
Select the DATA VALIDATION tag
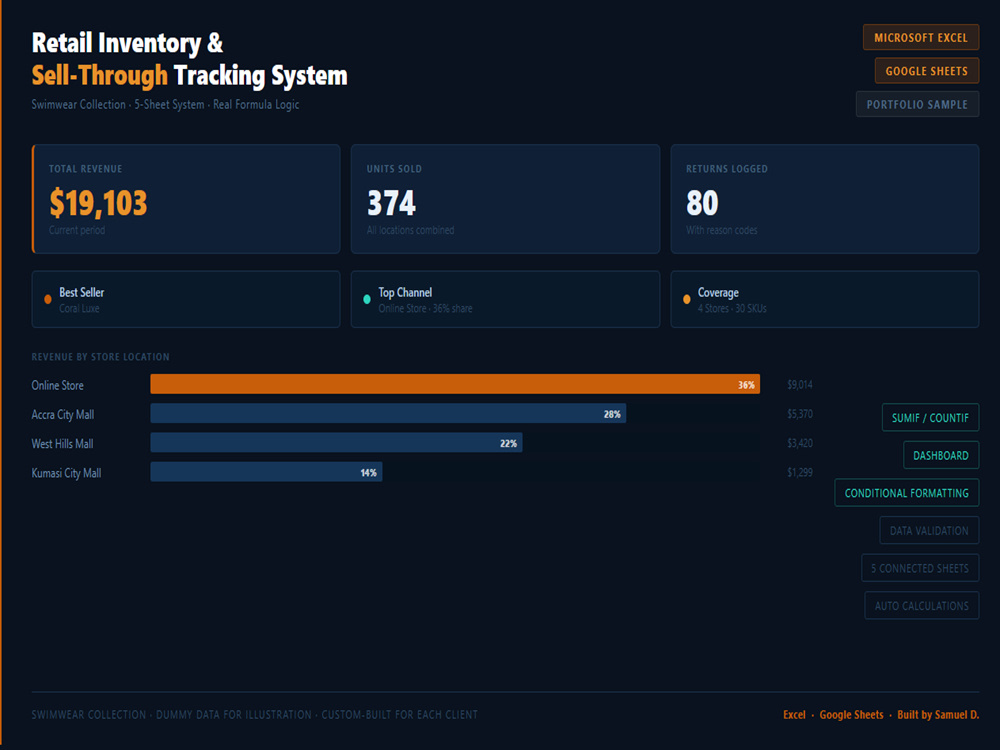click(929, 531)
